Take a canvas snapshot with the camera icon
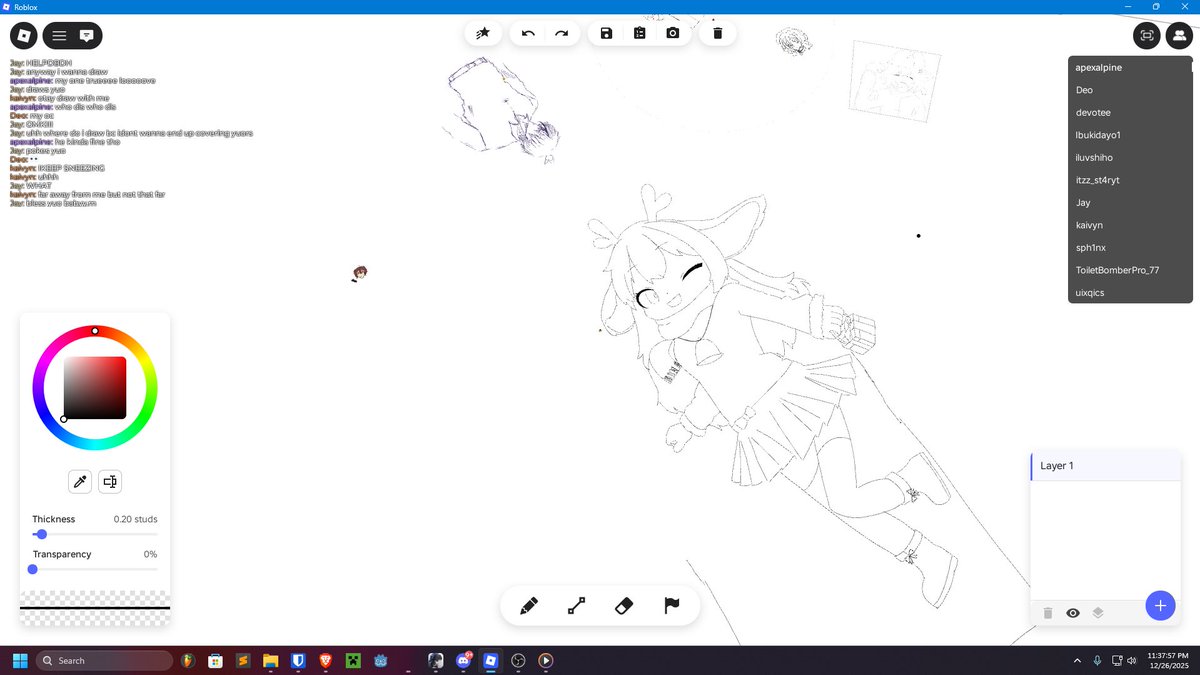 (x=672, y=33)
